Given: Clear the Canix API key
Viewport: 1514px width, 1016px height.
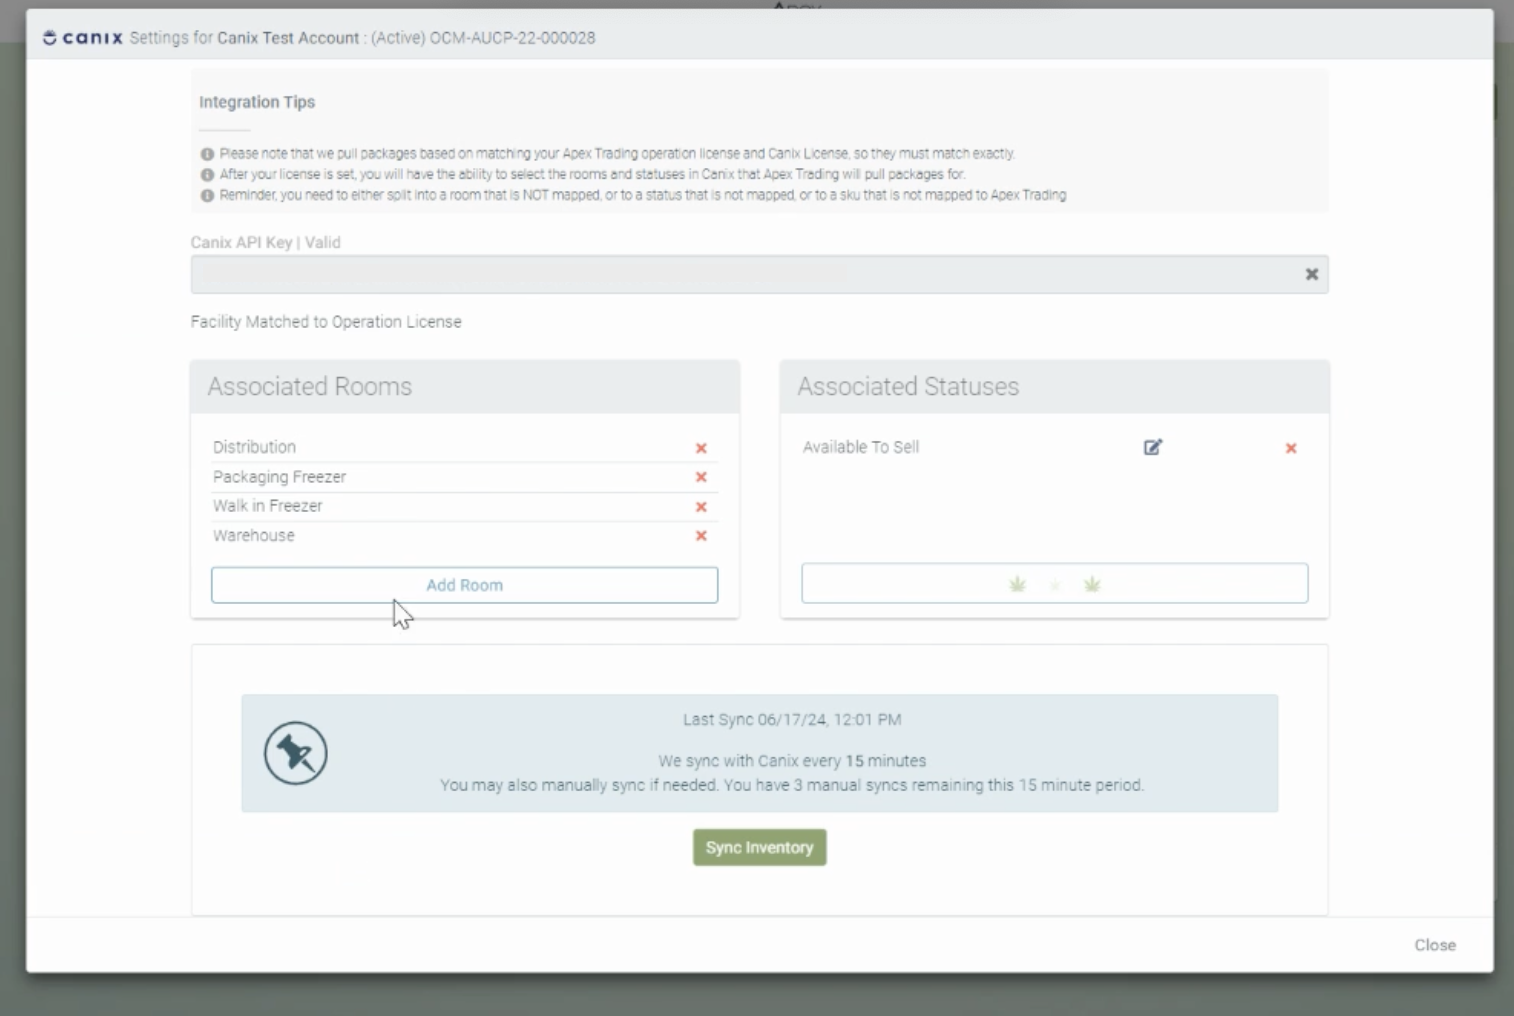Looking at the screenshot, I should 1312,274.
